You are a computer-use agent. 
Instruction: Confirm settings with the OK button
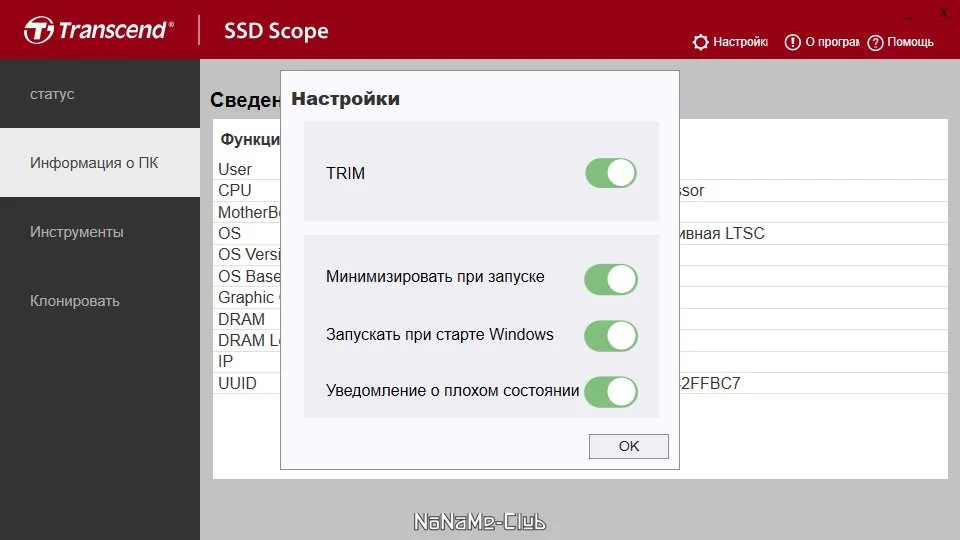[x=629, y=446]
